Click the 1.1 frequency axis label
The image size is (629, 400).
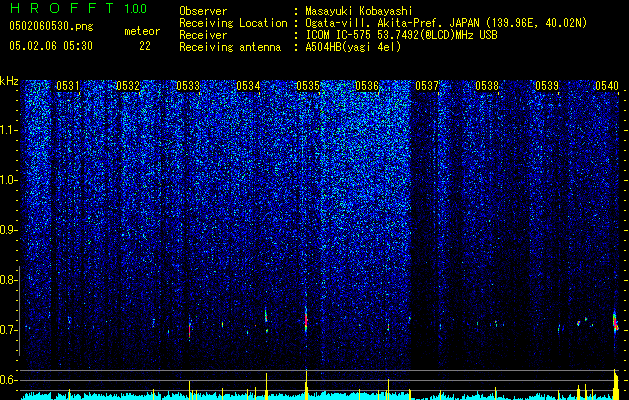click(x=9, y=130)
